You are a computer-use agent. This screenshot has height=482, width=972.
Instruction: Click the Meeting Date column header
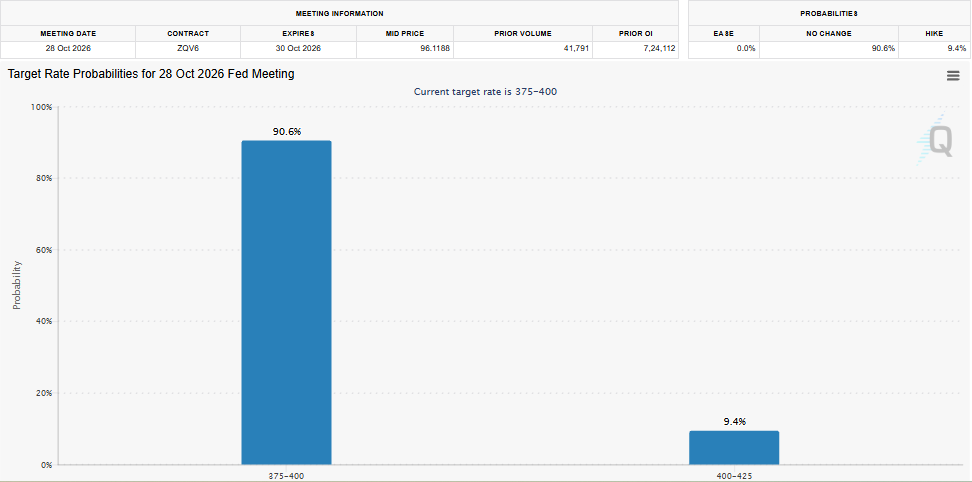click(x=68, y=33)
